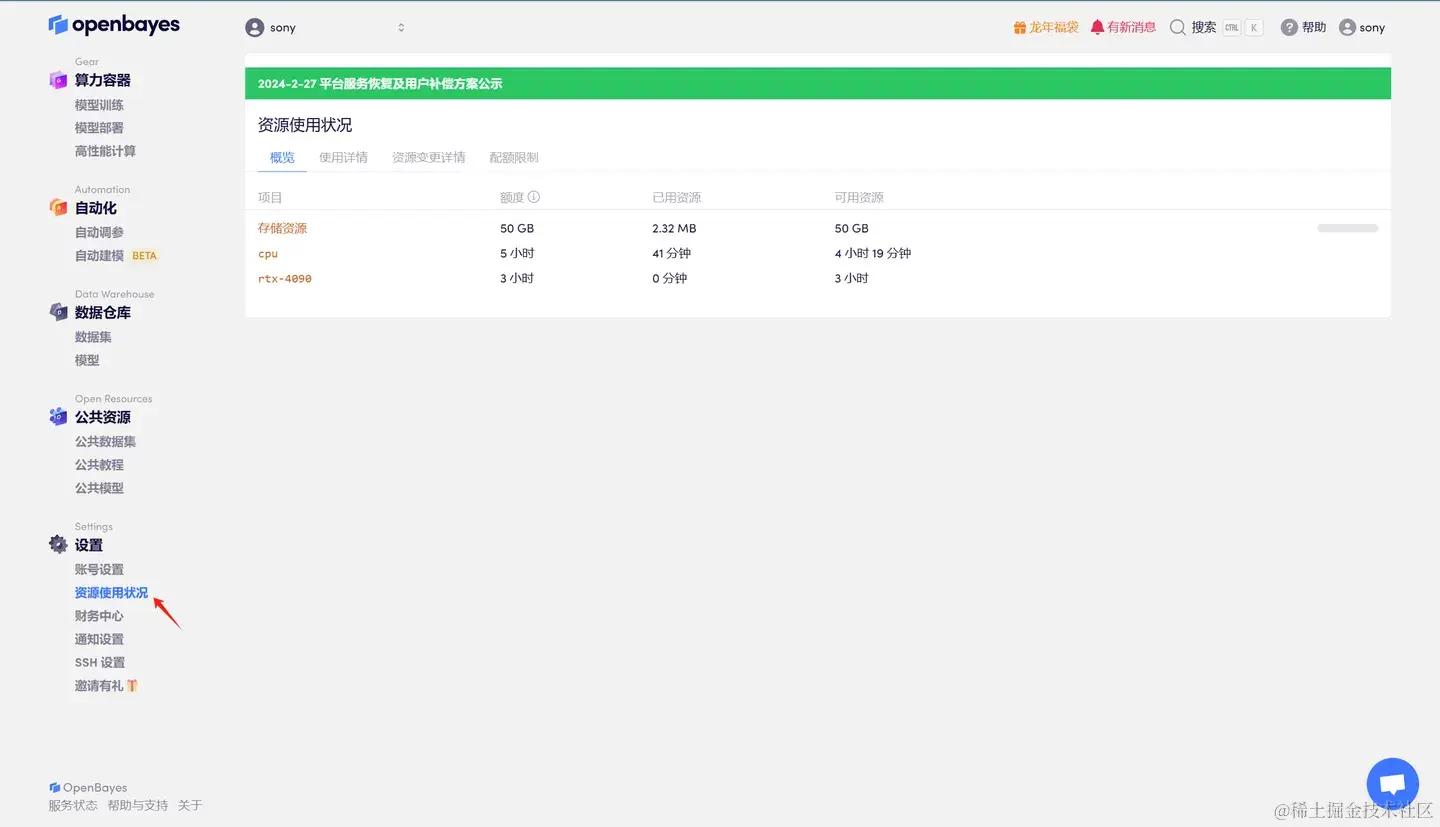Click the 数据仓库 section icon
This screenshot has width=1440, height=827.
point(58,312)
